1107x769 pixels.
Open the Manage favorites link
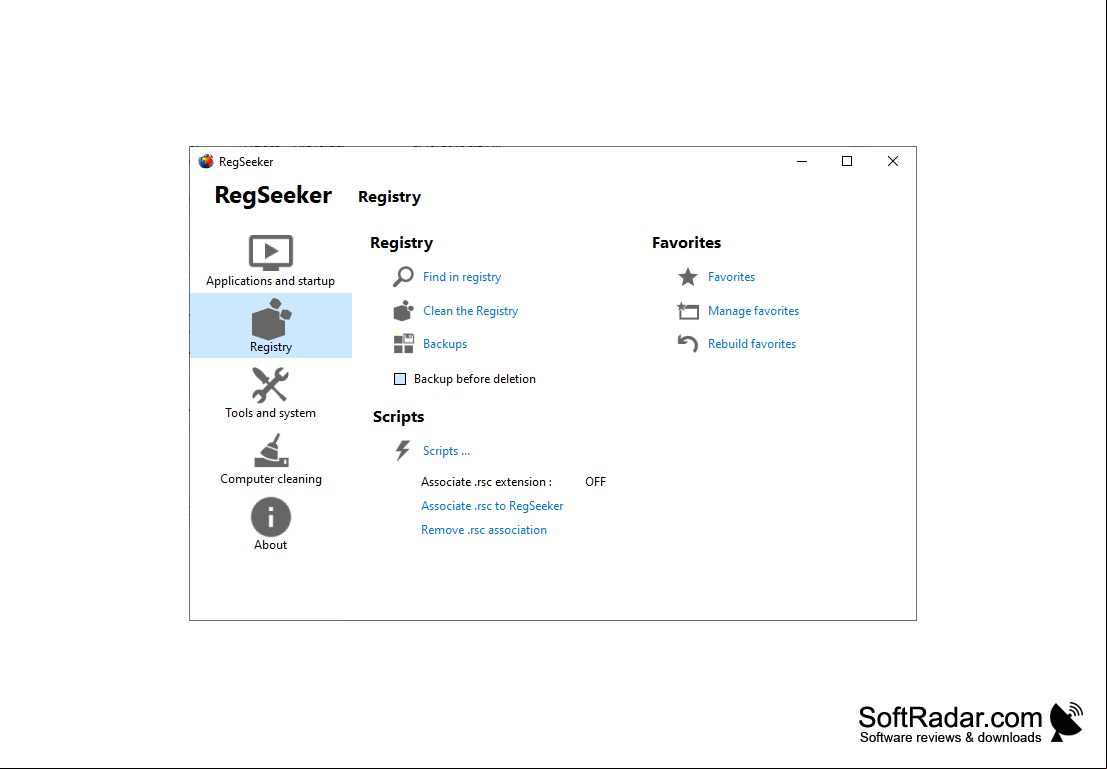click(x=753, y=311)
